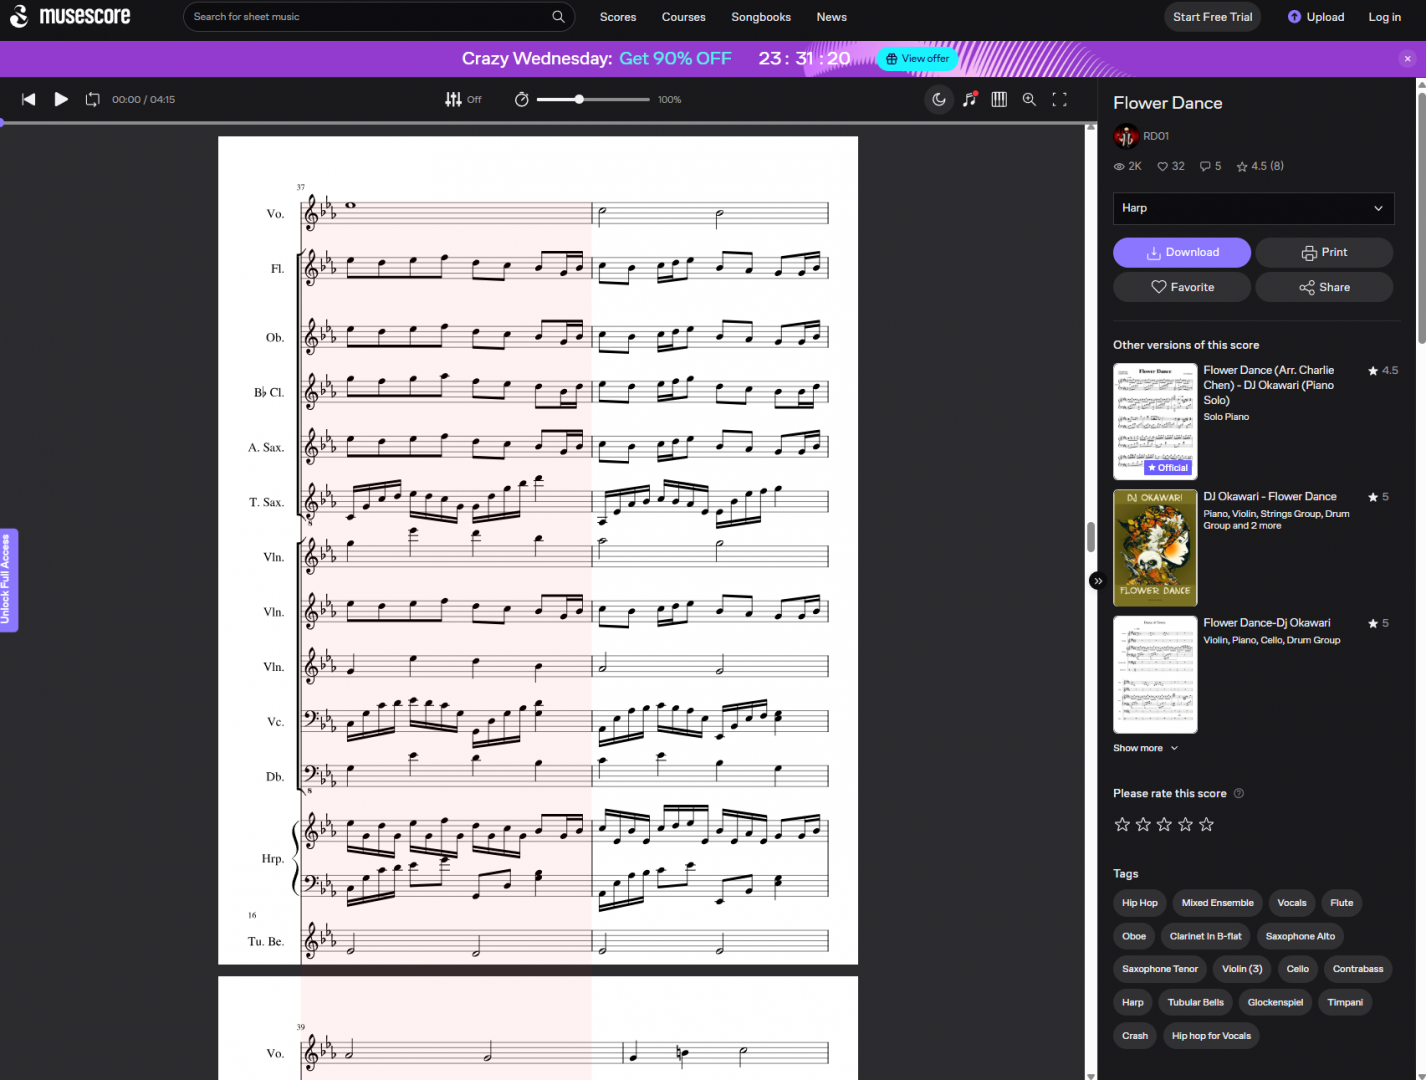Open the instruments music note icon
This screenshot has height=1080, width=1426.
[969, 99]
